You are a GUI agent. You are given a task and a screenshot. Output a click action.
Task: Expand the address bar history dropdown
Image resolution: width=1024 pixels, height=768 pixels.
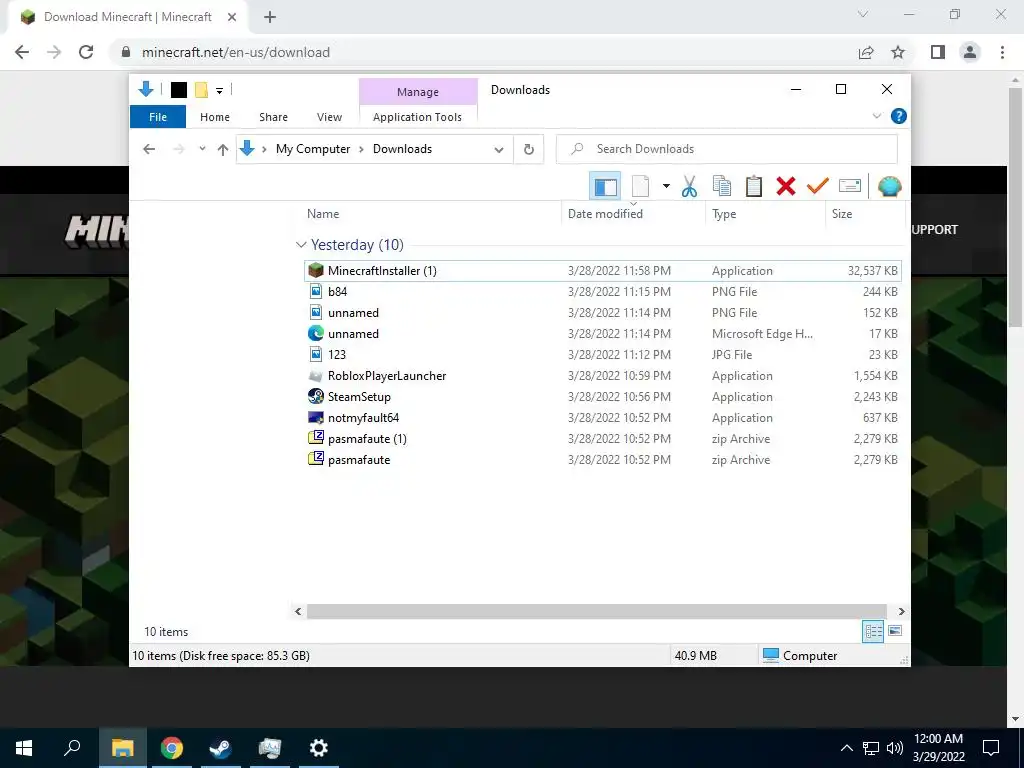[499, 150]
